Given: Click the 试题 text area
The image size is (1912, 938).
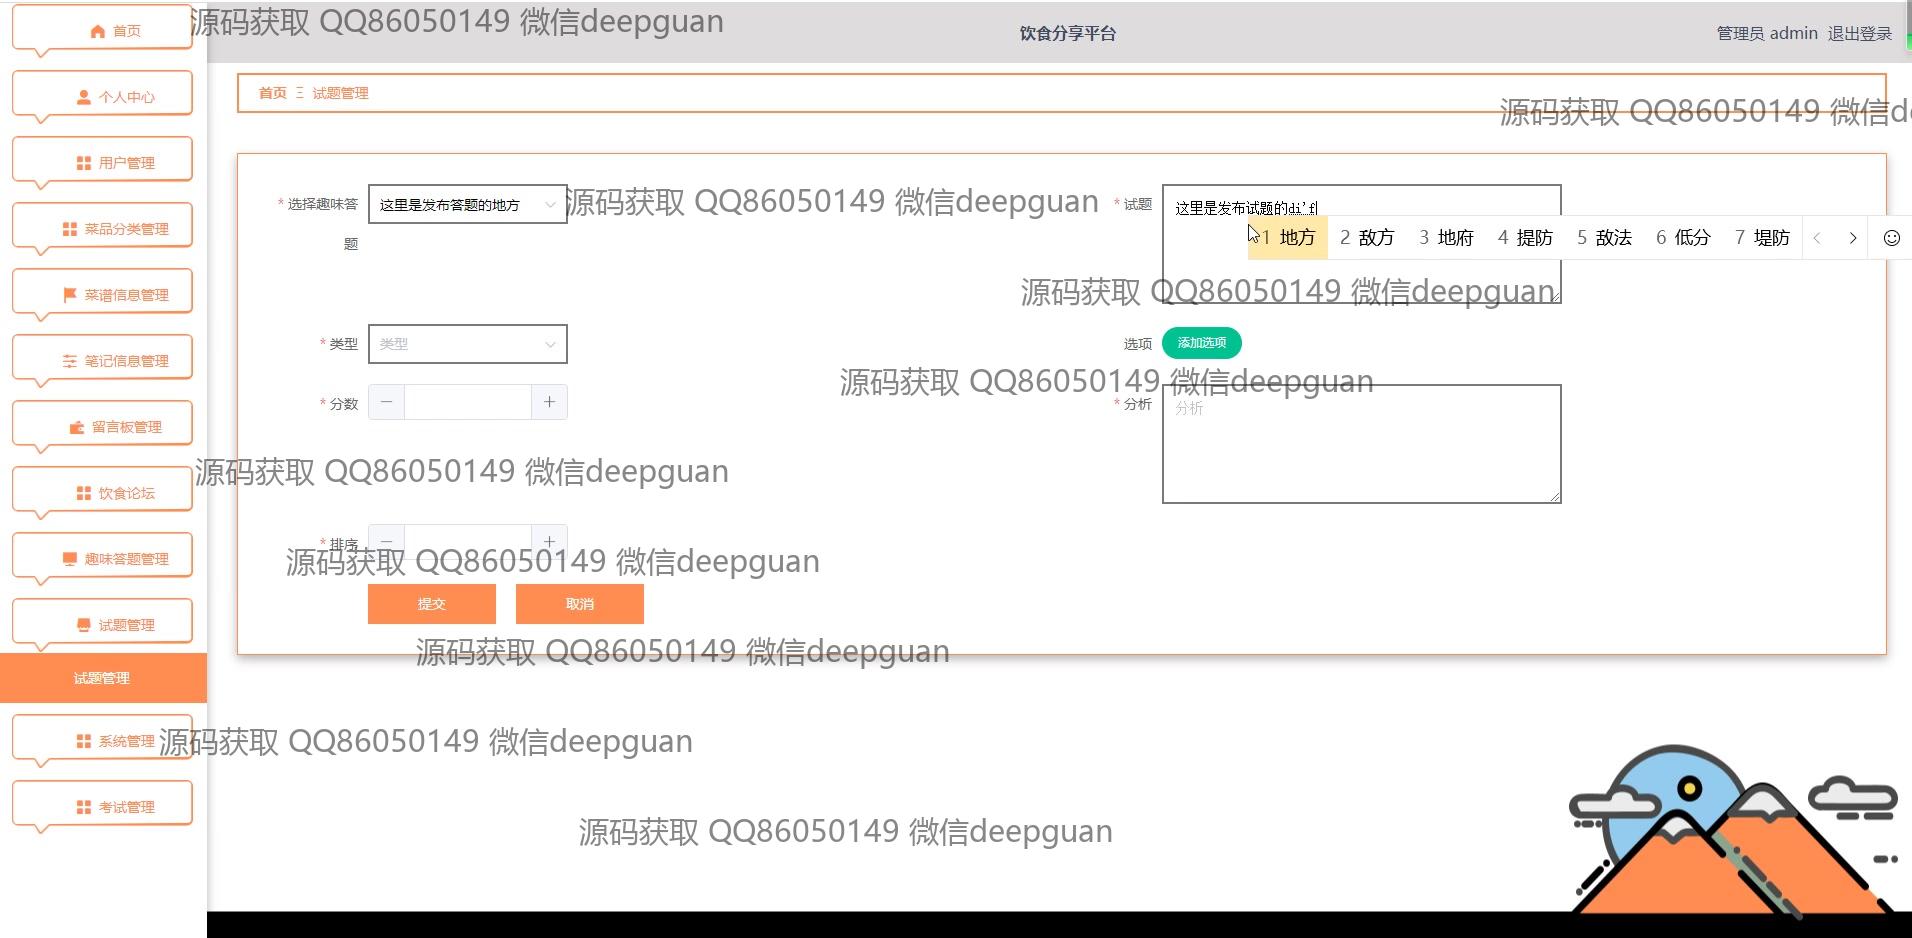Looking at the screenshot, I should [1361, 244].
